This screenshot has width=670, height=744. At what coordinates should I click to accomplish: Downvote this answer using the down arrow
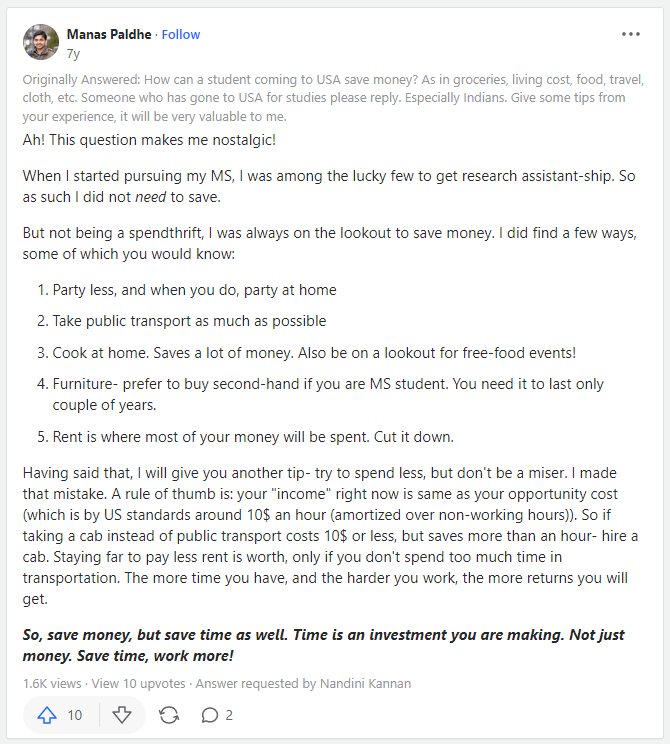tap(122, 715)
